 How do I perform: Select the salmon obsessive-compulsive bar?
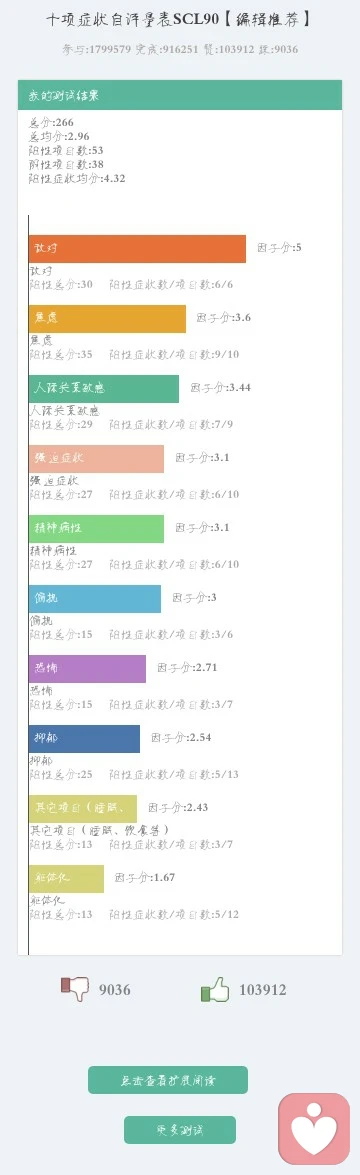pyautogui.click(x=96, y=459)
